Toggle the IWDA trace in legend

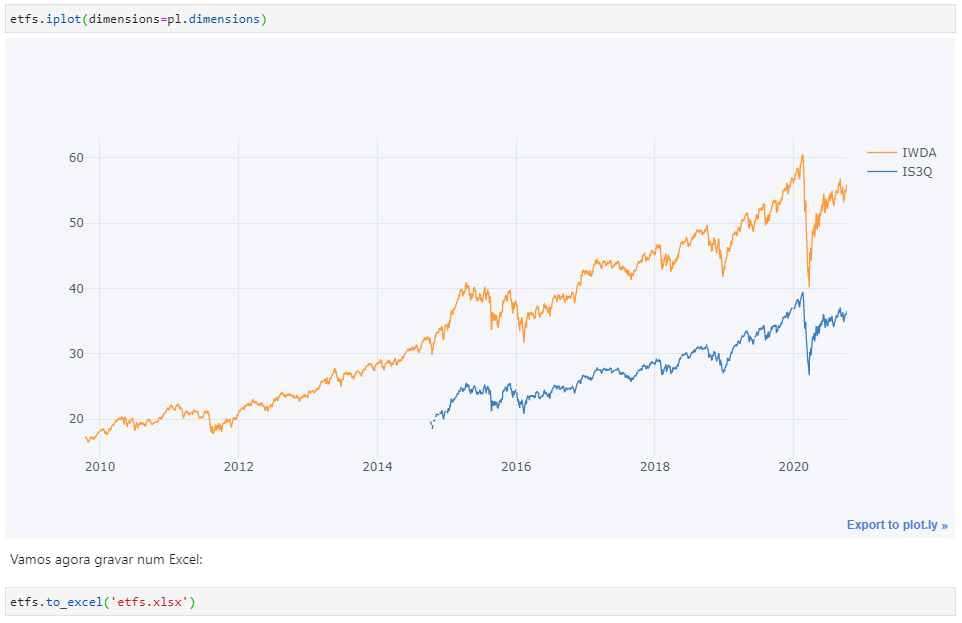(x=918, y=153)
